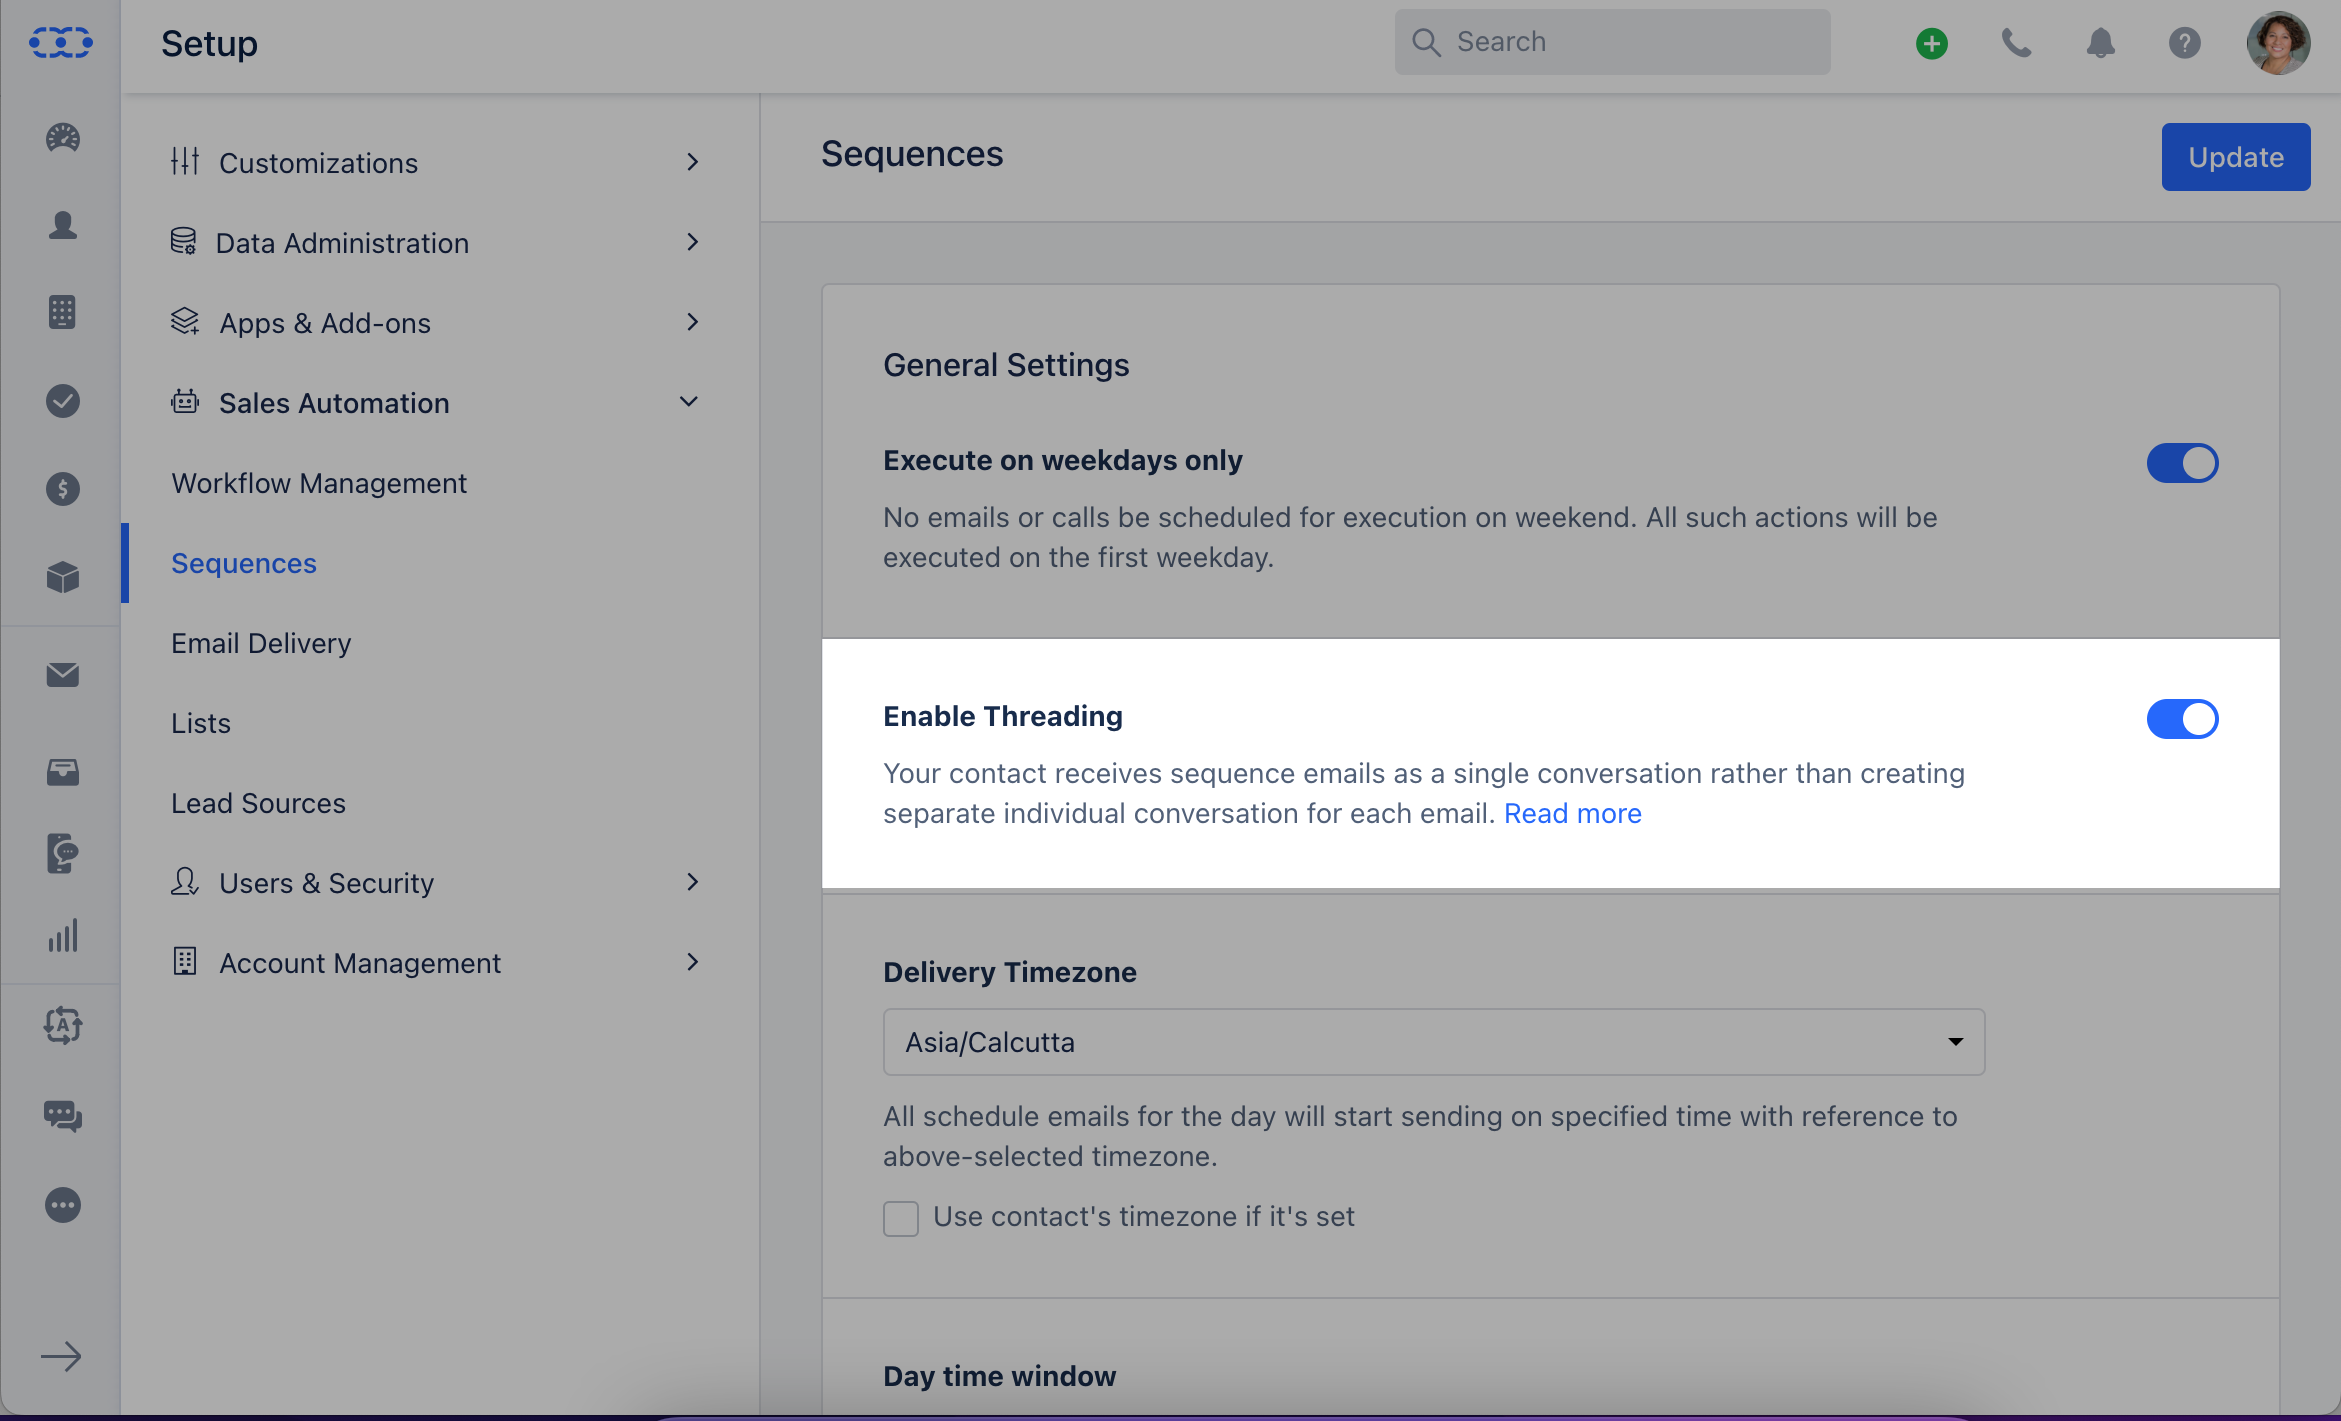The image size is (2341, 1421).
Task: Open the Delivery Timezone Asia/Calcutta dropdown
Action: (x=1433, y=1042)
